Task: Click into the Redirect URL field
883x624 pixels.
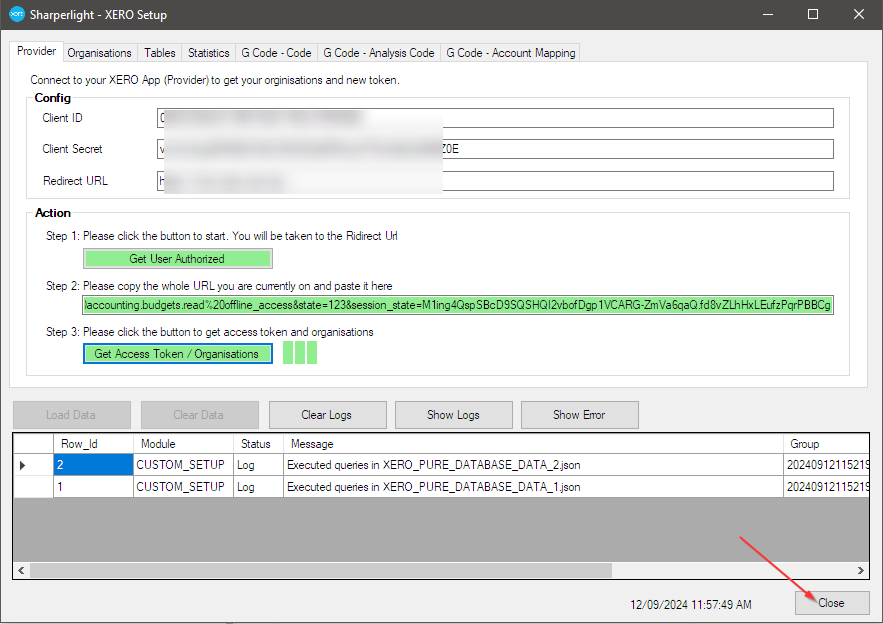Action: point(495,181)
